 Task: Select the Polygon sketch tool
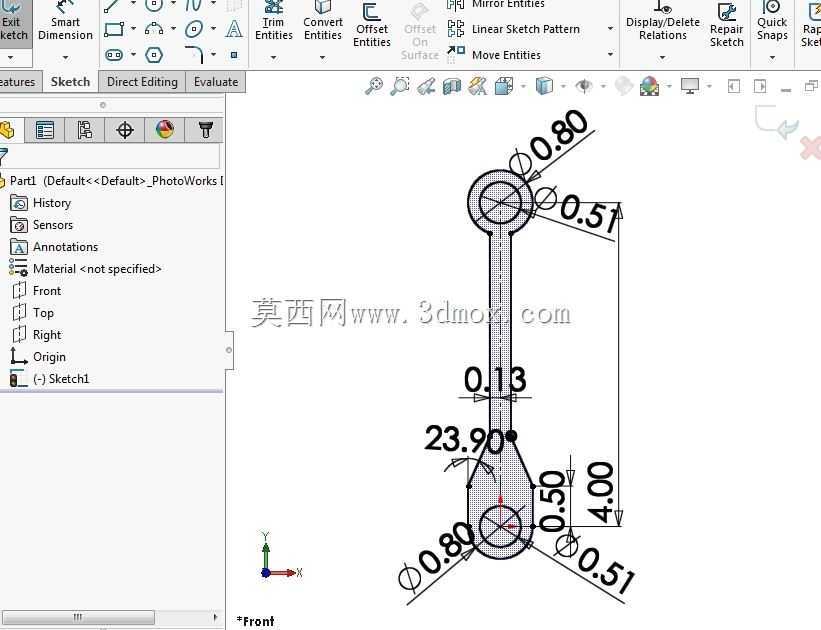pyautogui.click(x=154, y=54)
